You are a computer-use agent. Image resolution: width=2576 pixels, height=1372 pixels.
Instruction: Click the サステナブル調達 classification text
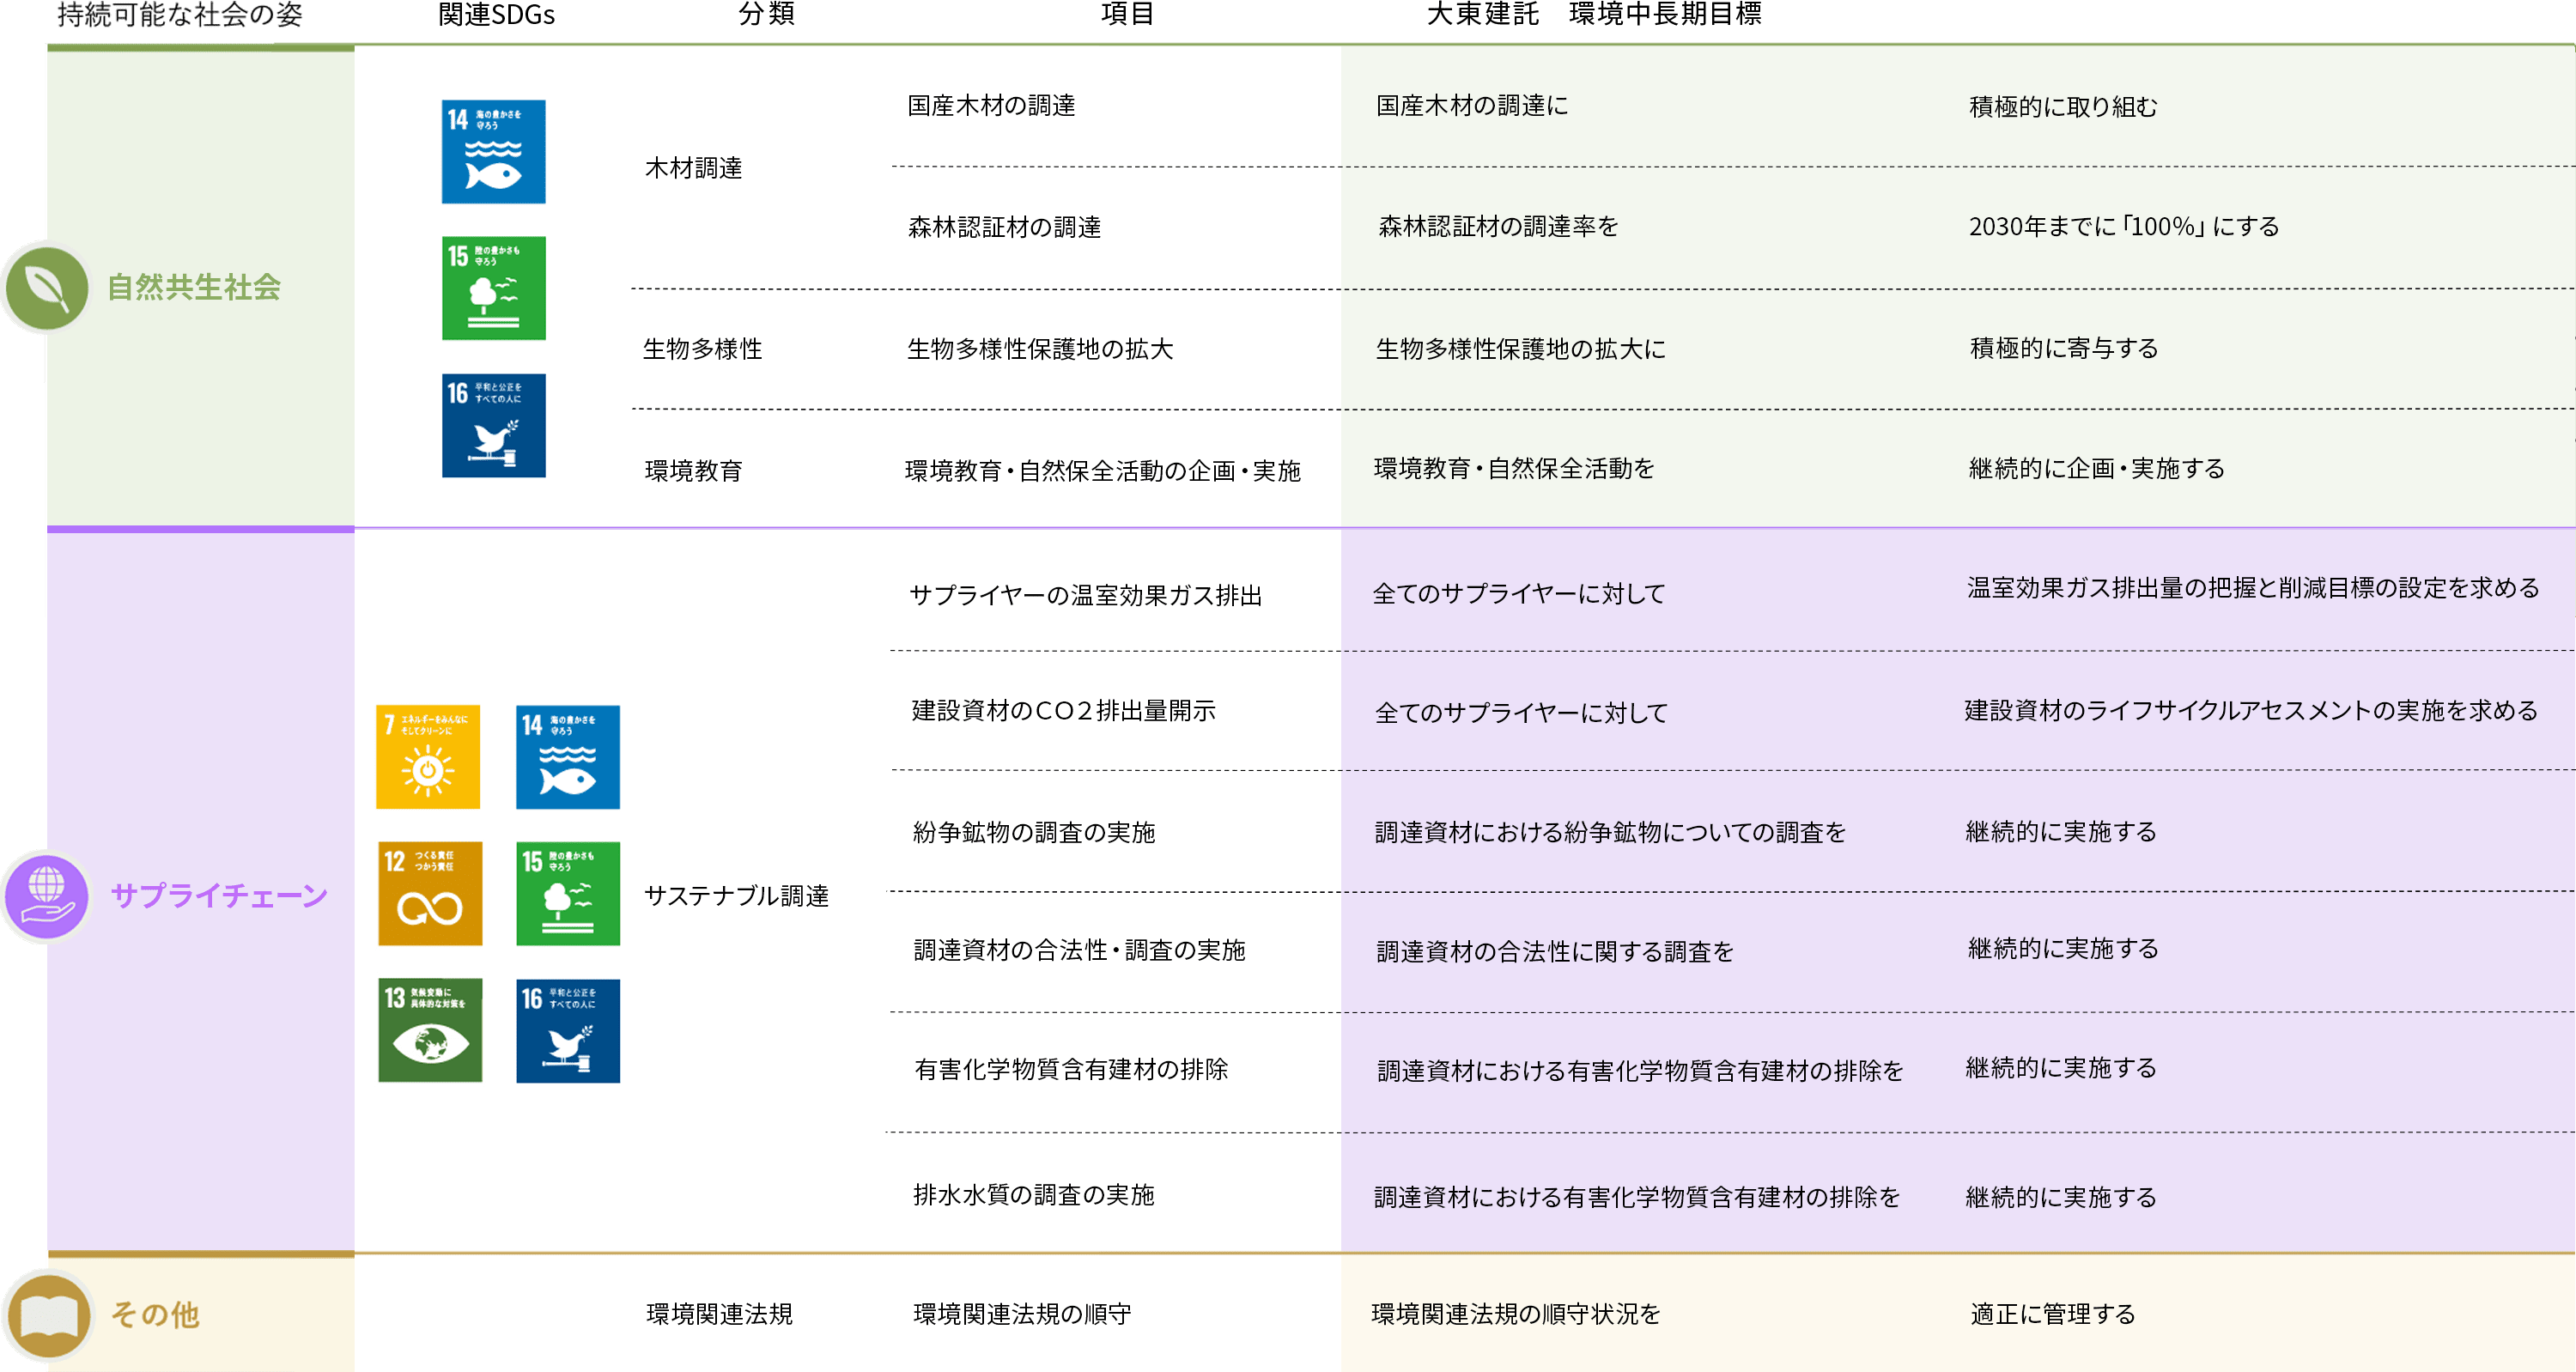[x=736, y=896]
